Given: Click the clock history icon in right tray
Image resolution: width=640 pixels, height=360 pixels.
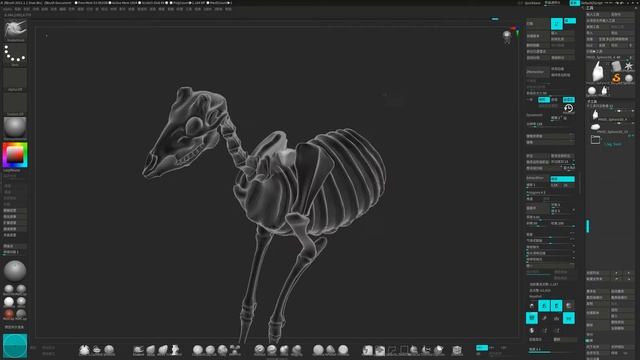Looking at the screenshot, I should pyautogui.click(x=569, y=108).
